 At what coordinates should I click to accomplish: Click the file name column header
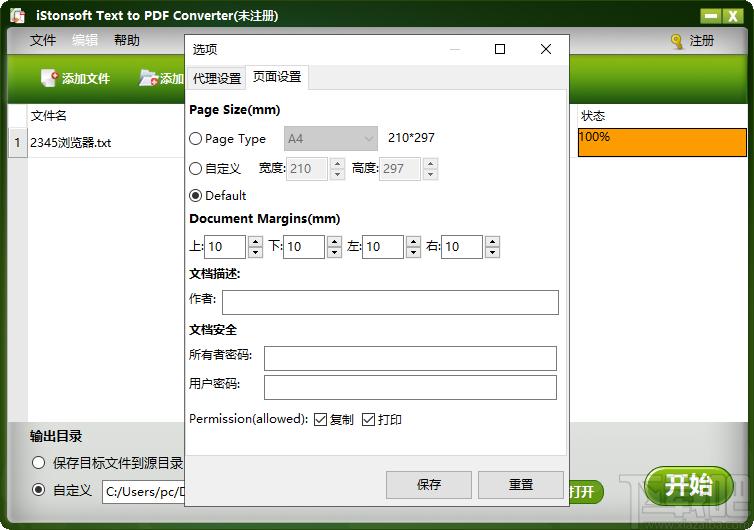point(106,116)
